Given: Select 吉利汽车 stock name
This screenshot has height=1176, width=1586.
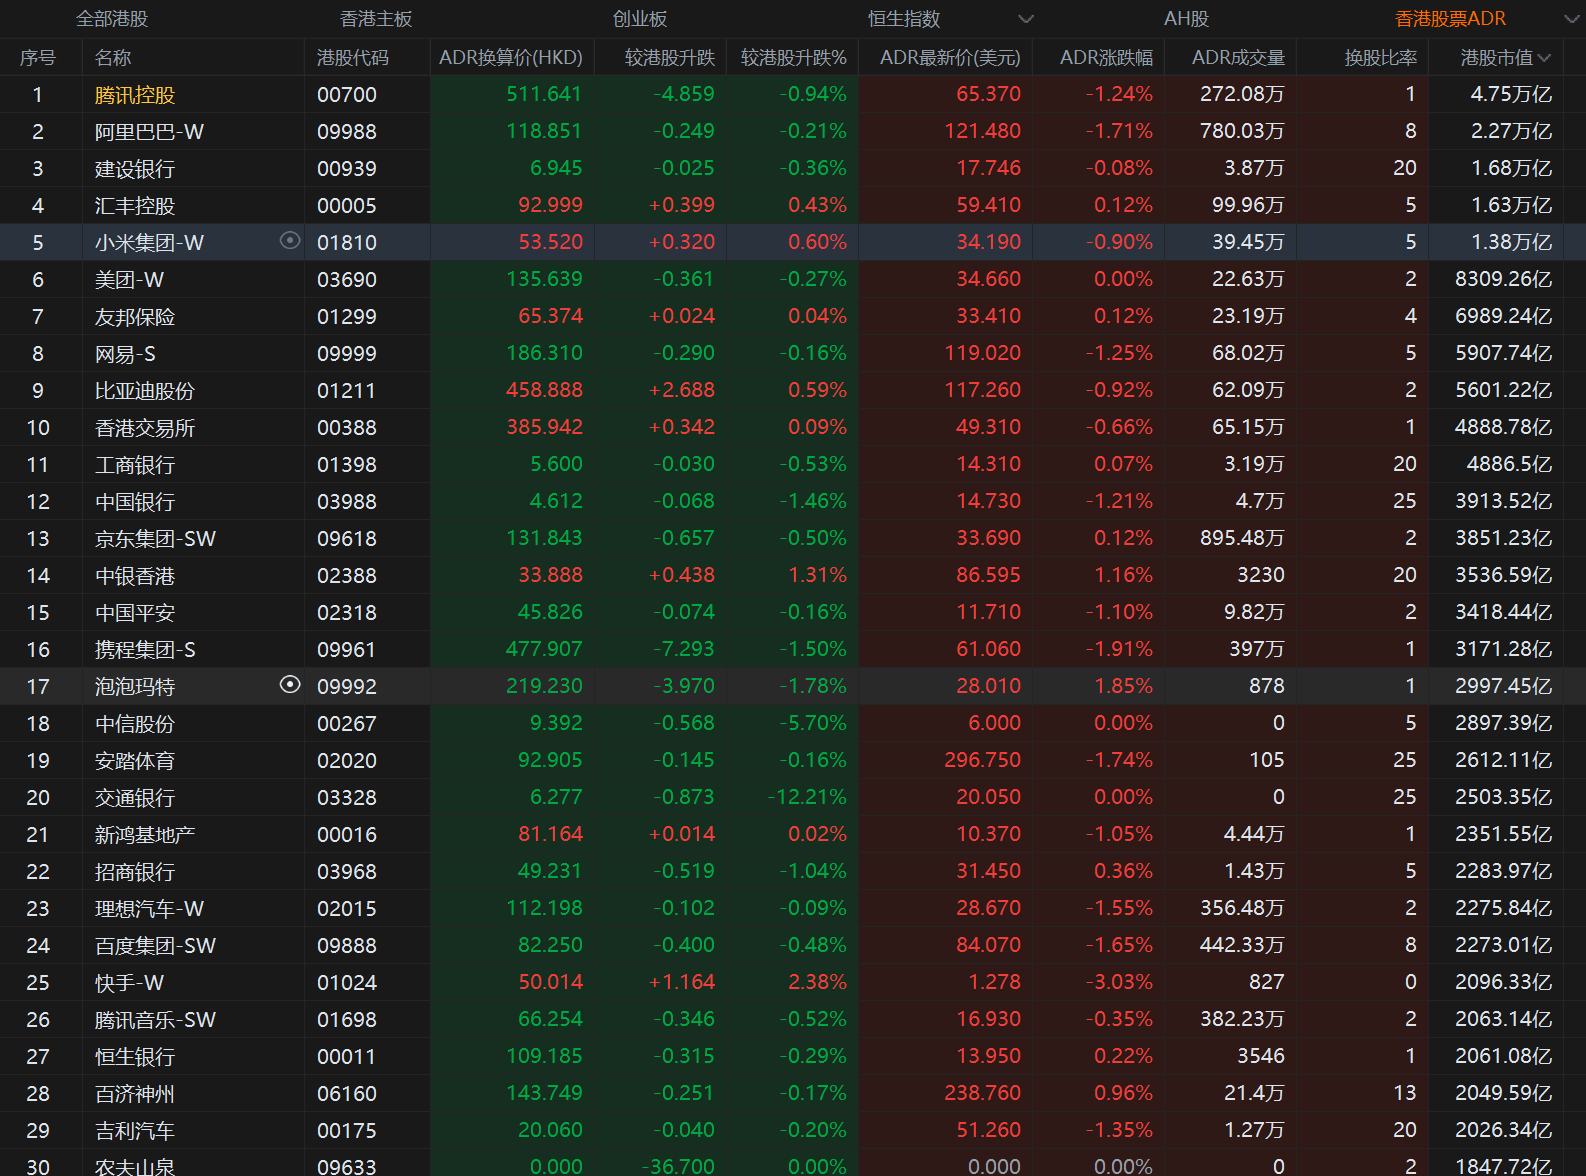Looking at the screenshot, I should pyautogui.click(x=135, y=1130).
